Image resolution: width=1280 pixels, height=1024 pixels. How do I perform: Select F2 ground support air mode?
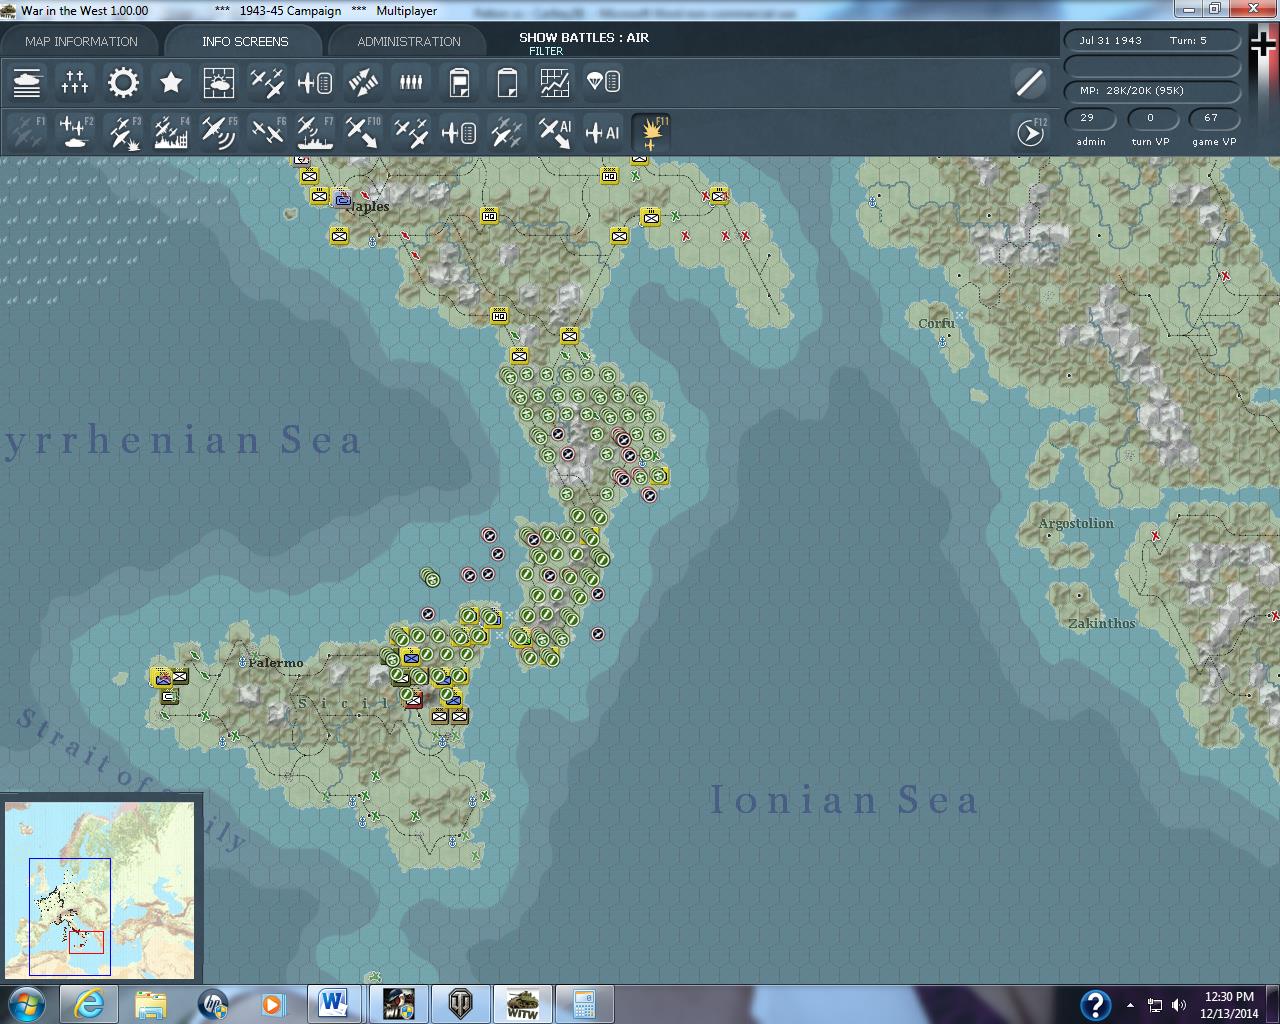pyautogui.click(x=75, y=132)
